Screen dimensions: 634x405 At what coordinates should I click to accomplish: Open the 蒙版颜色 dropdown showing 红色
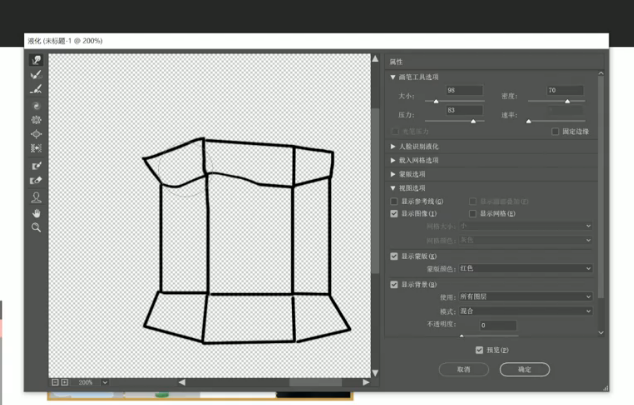pyautogui.click(x=524, y=268)
